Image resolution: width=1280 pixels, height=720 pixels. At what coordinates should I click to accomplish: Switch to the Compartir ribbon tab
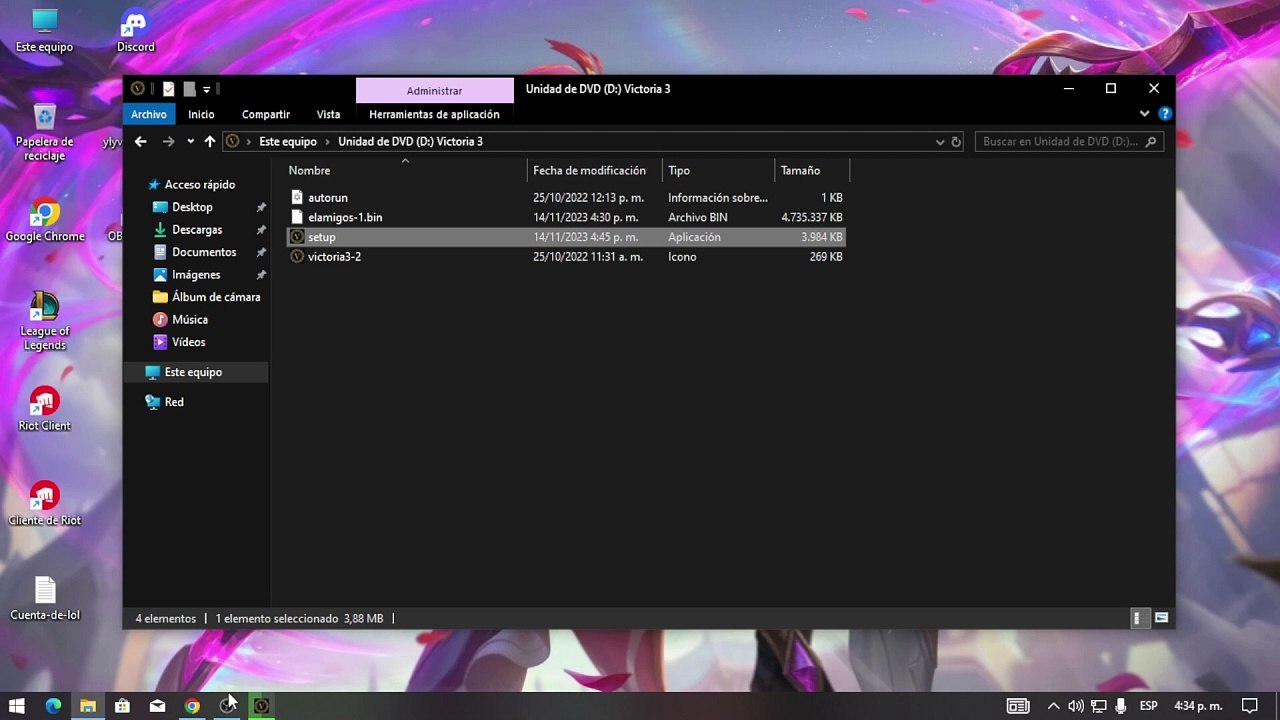point(266,114)
